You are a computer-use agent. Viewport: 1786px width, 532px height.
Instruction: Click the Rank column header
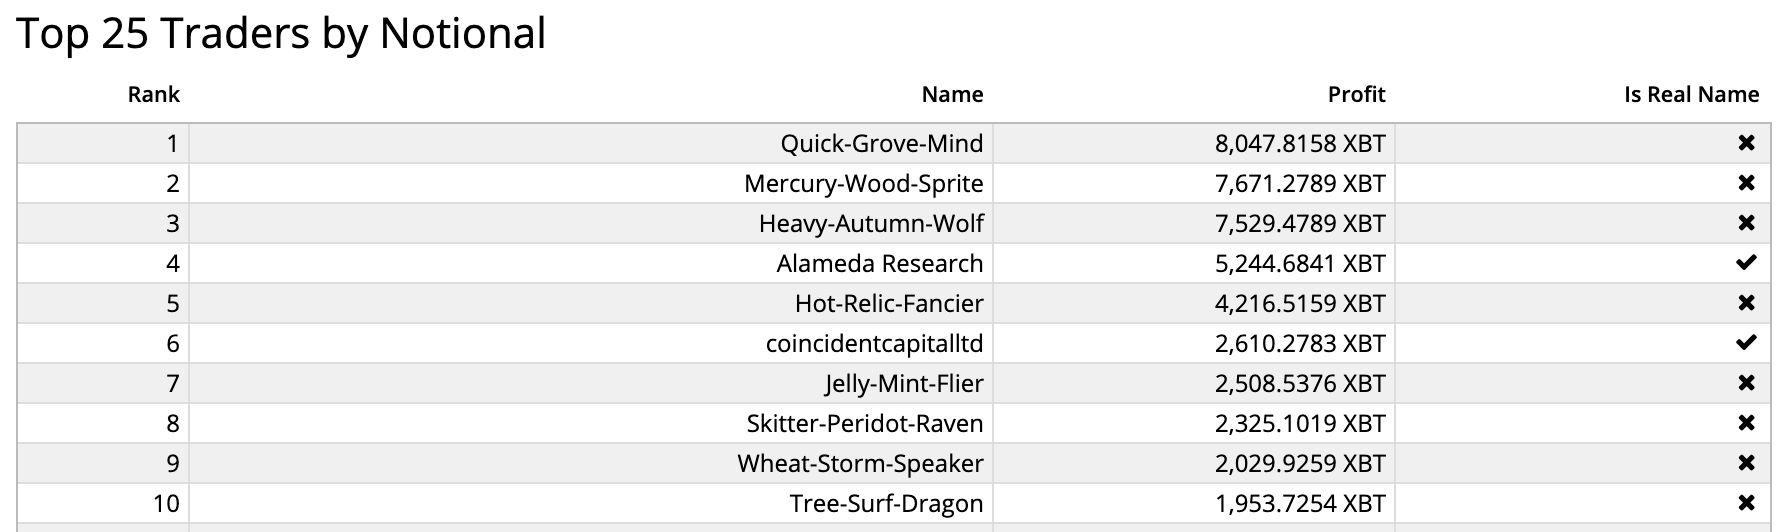153,95
